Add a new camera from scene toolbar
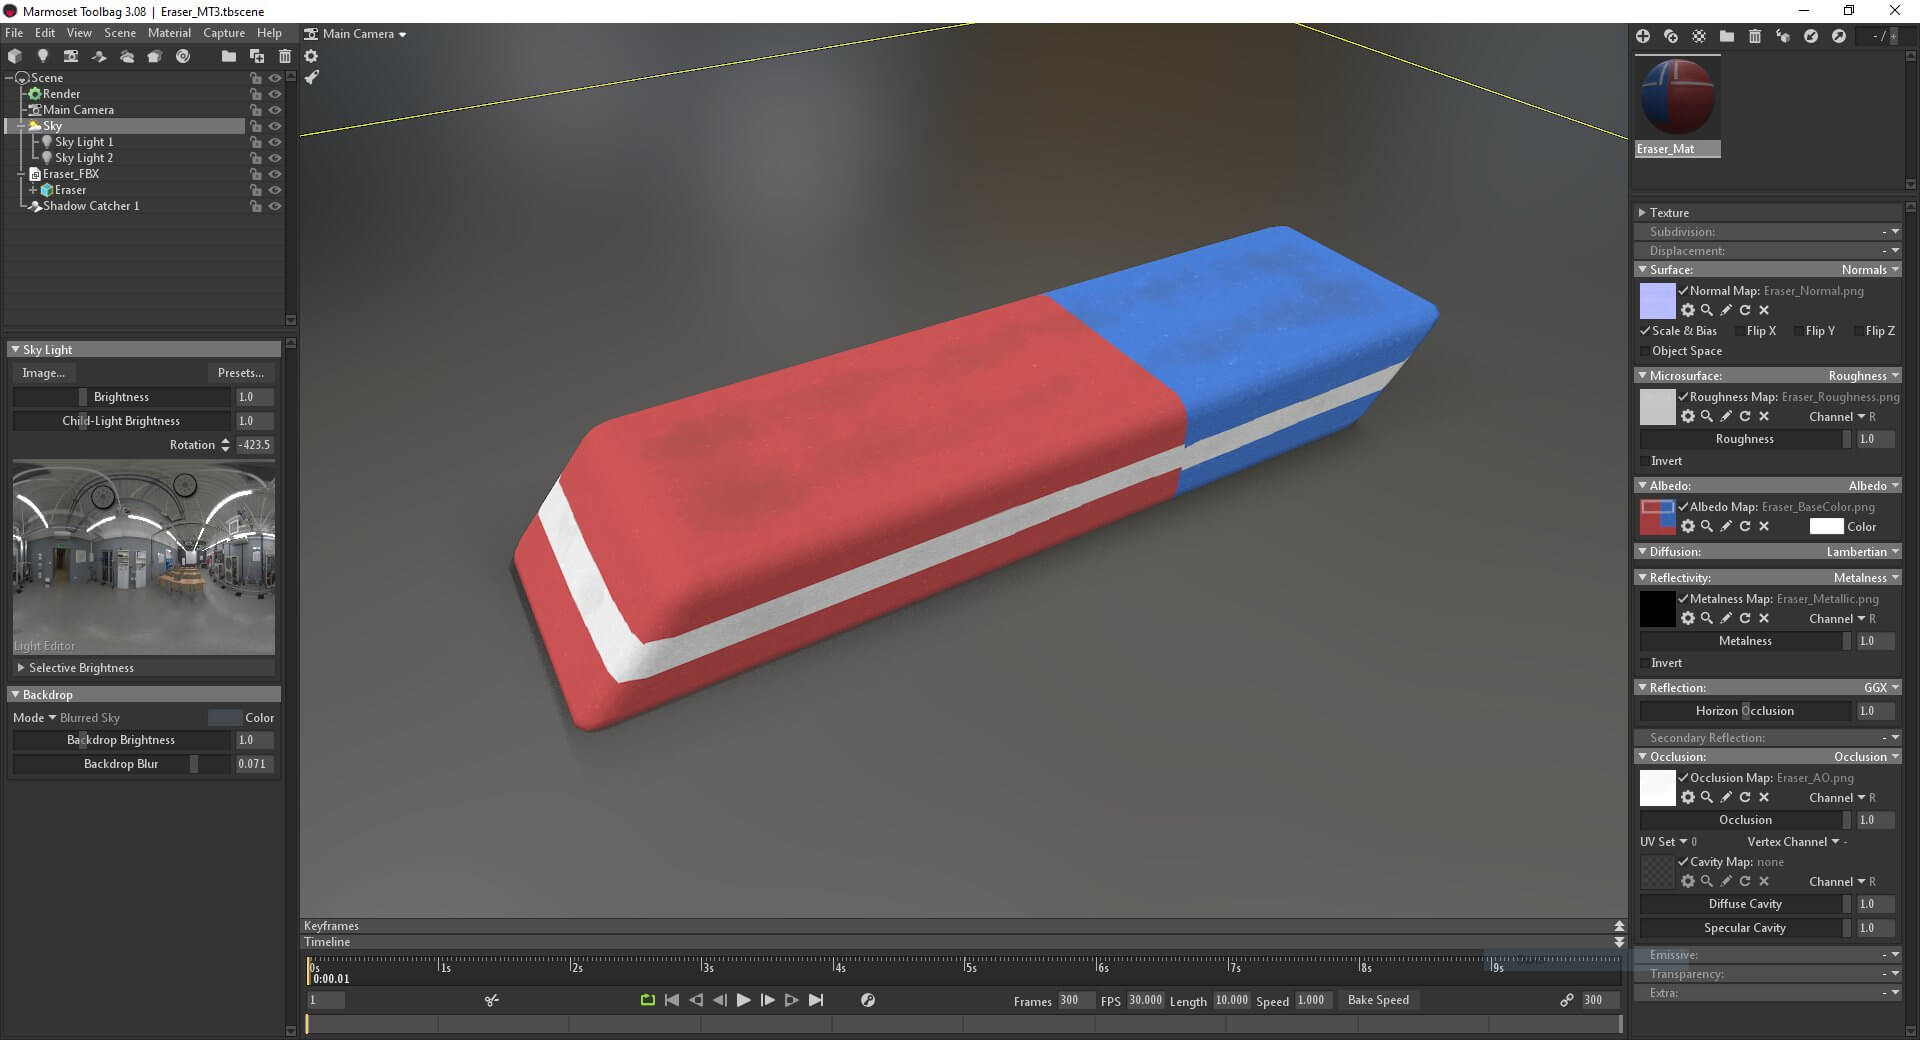 coord(71,56)
